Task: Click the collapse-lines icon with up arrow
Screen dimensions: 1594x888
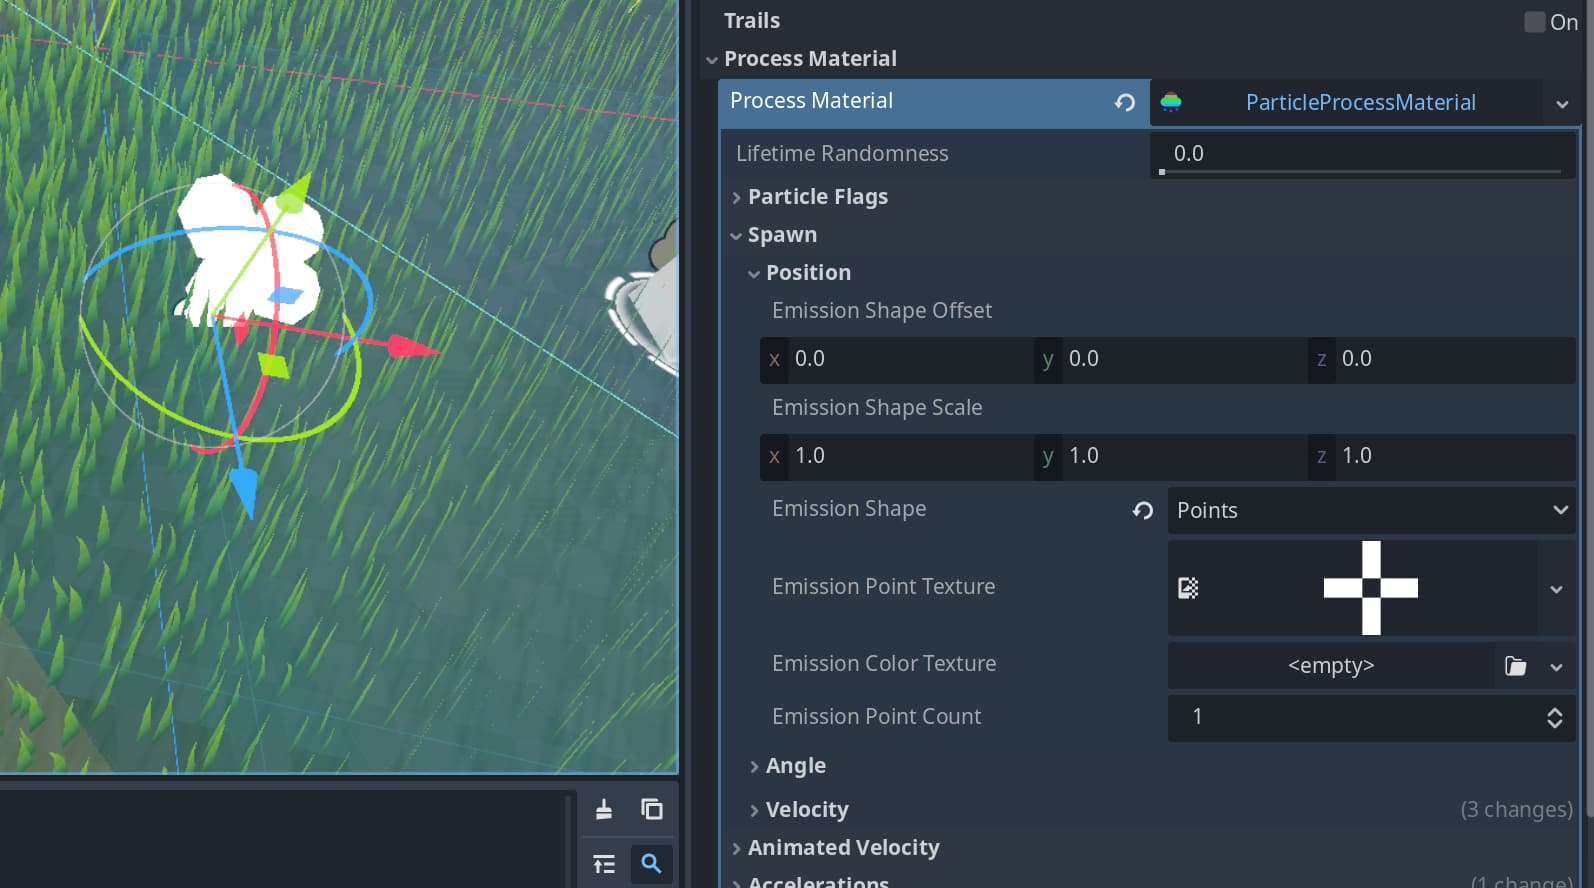Action: tap(604, 864)
